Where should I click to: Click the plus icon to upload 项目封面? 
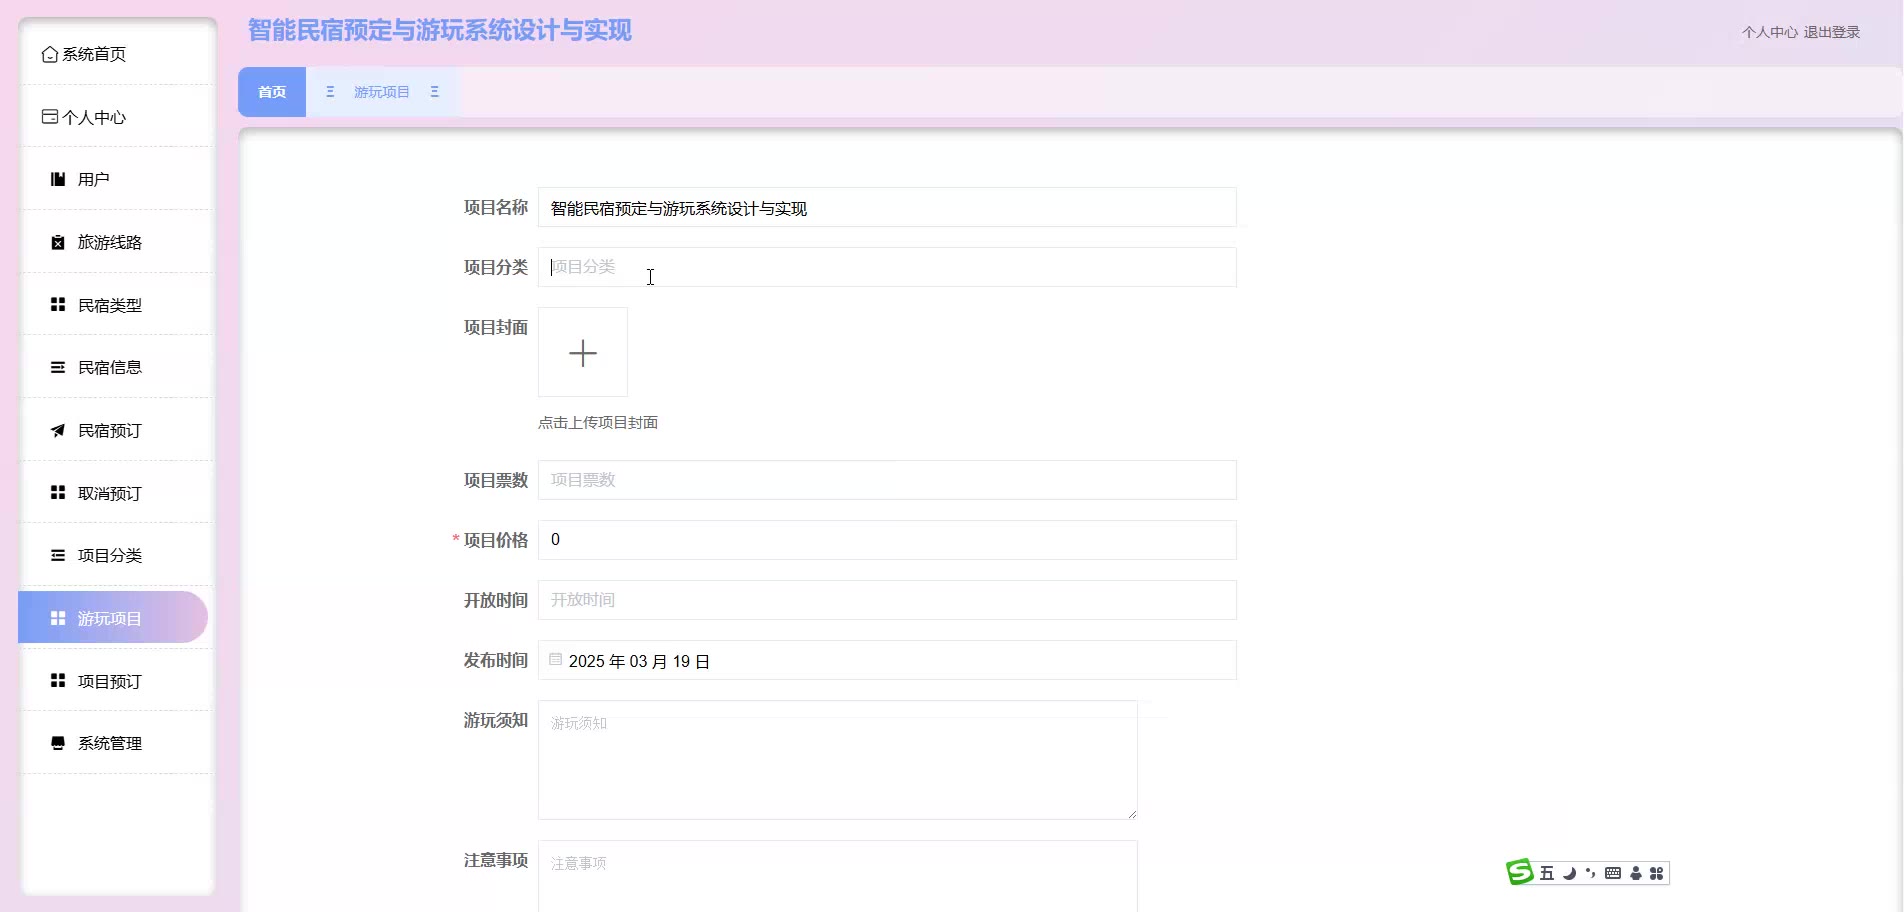tap(583, 352)
